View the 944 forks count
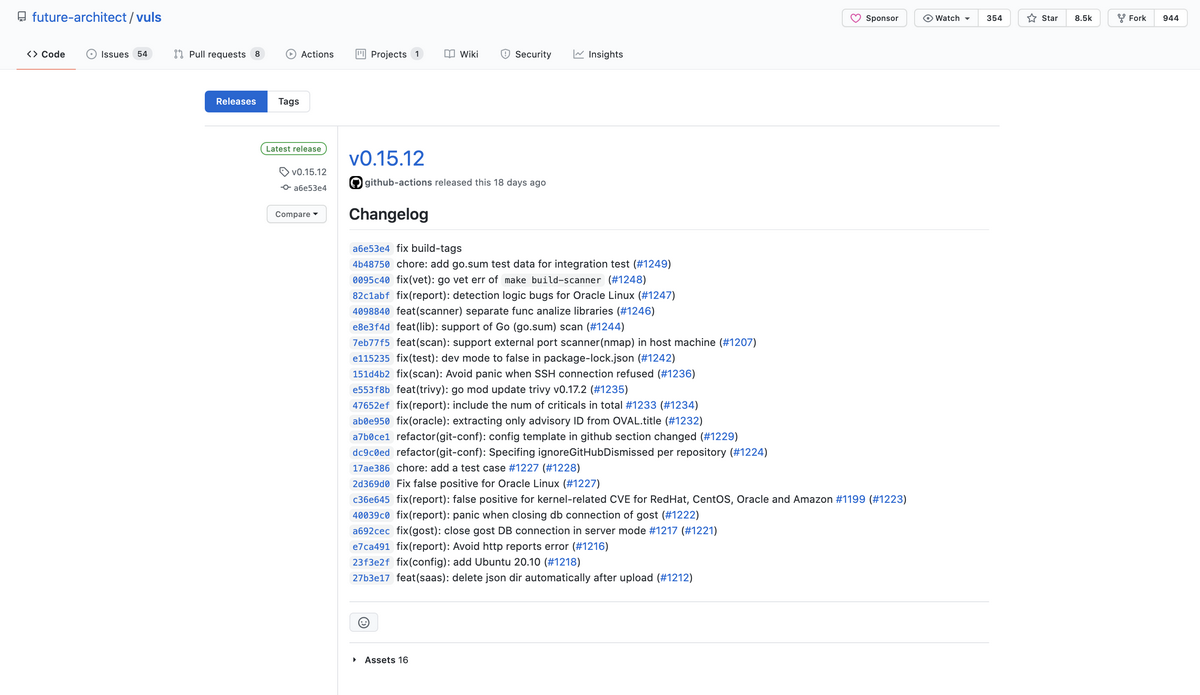Image resolution: width=1200 pixels, height=695 pixels. (1171, 18)
